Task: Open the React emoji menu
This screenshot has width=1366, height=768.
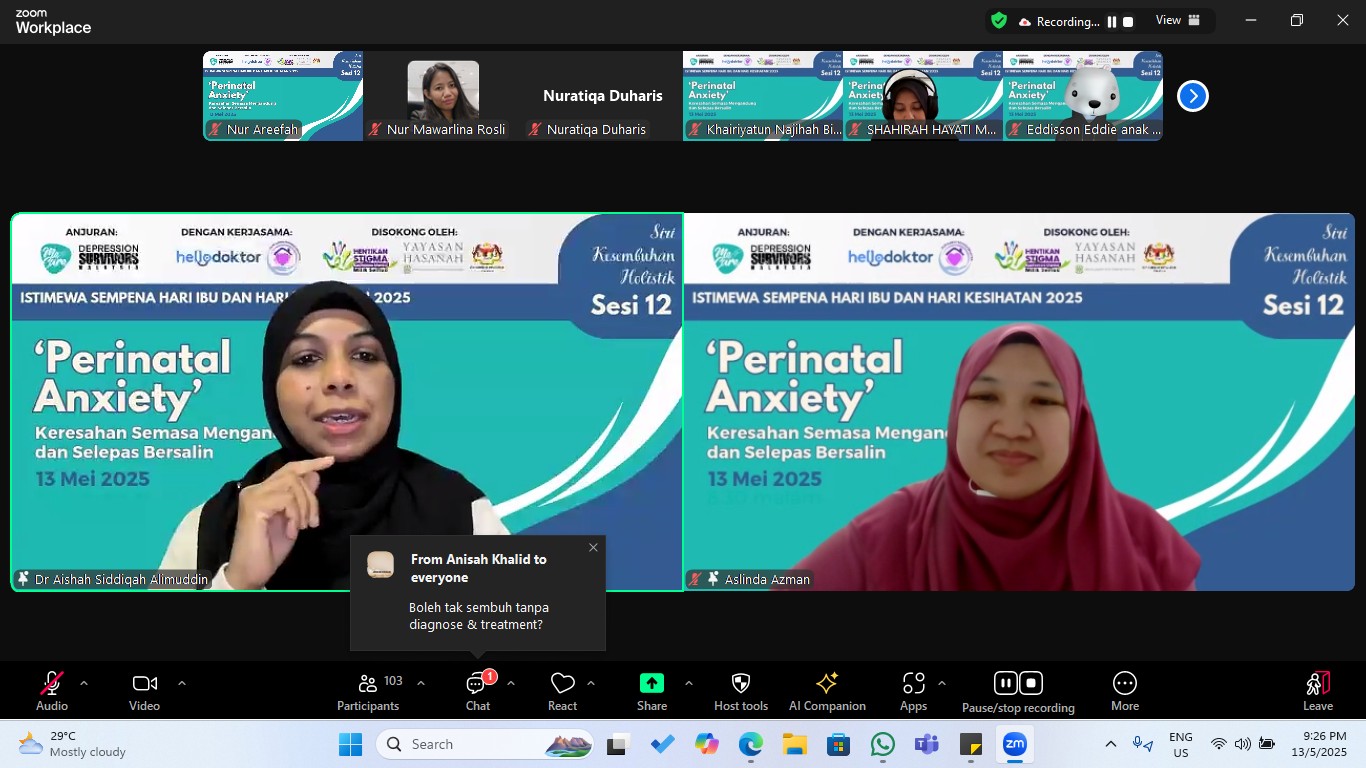Action: [x=563, y=691]
